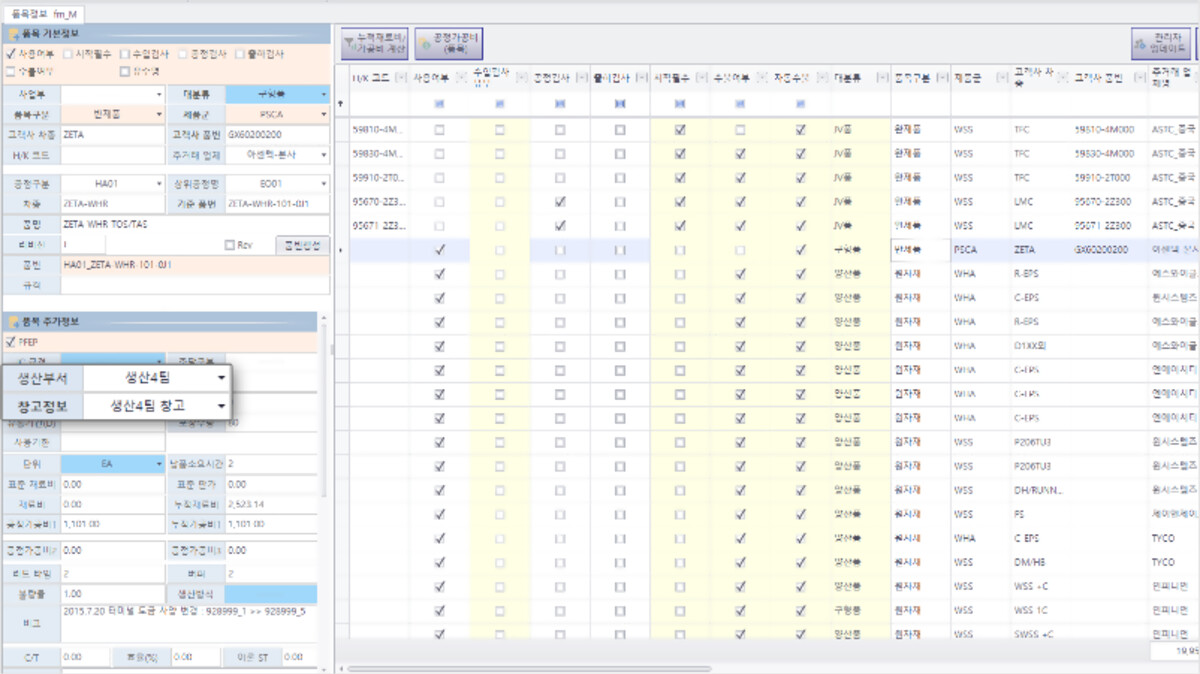Toggle the 출하검사 checkbox in basic info

click(239, 54)
